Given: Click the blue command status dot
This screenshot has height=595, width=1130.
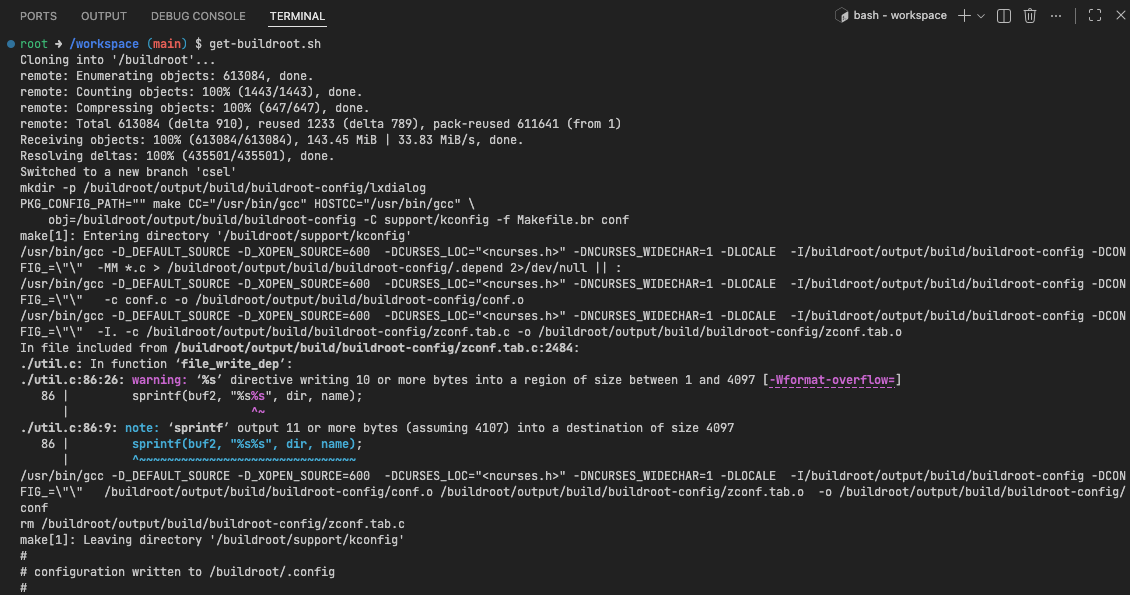Looking at the screenshot, I should (x=11, y=44).
